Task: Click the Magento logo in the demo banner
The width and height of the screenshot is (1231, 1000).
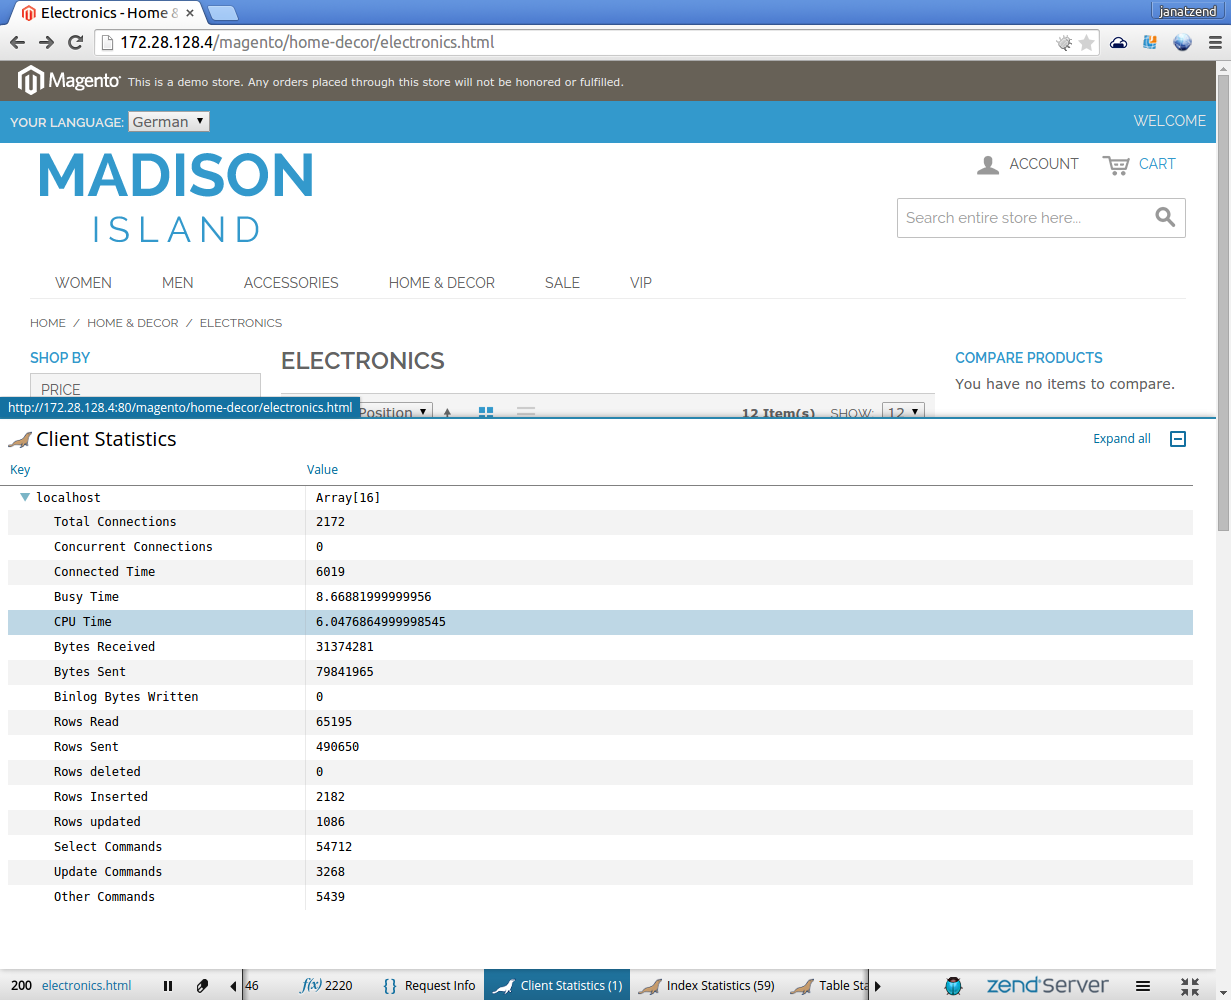Action: [x=69, y=81]
